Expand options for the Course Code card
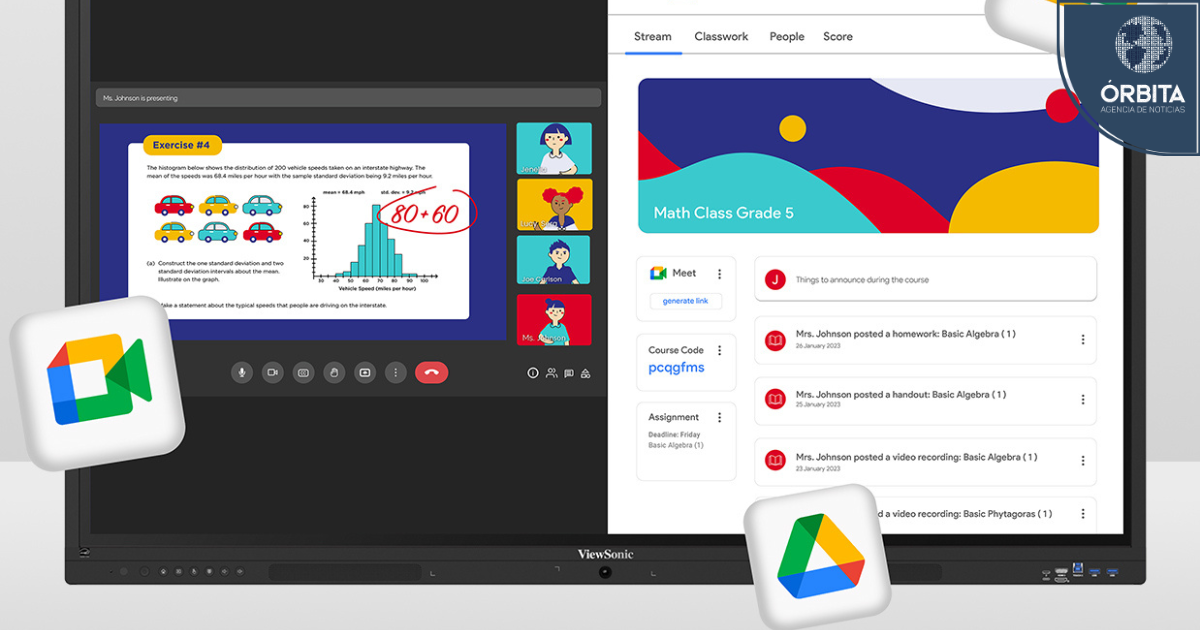 coord(719,350)
